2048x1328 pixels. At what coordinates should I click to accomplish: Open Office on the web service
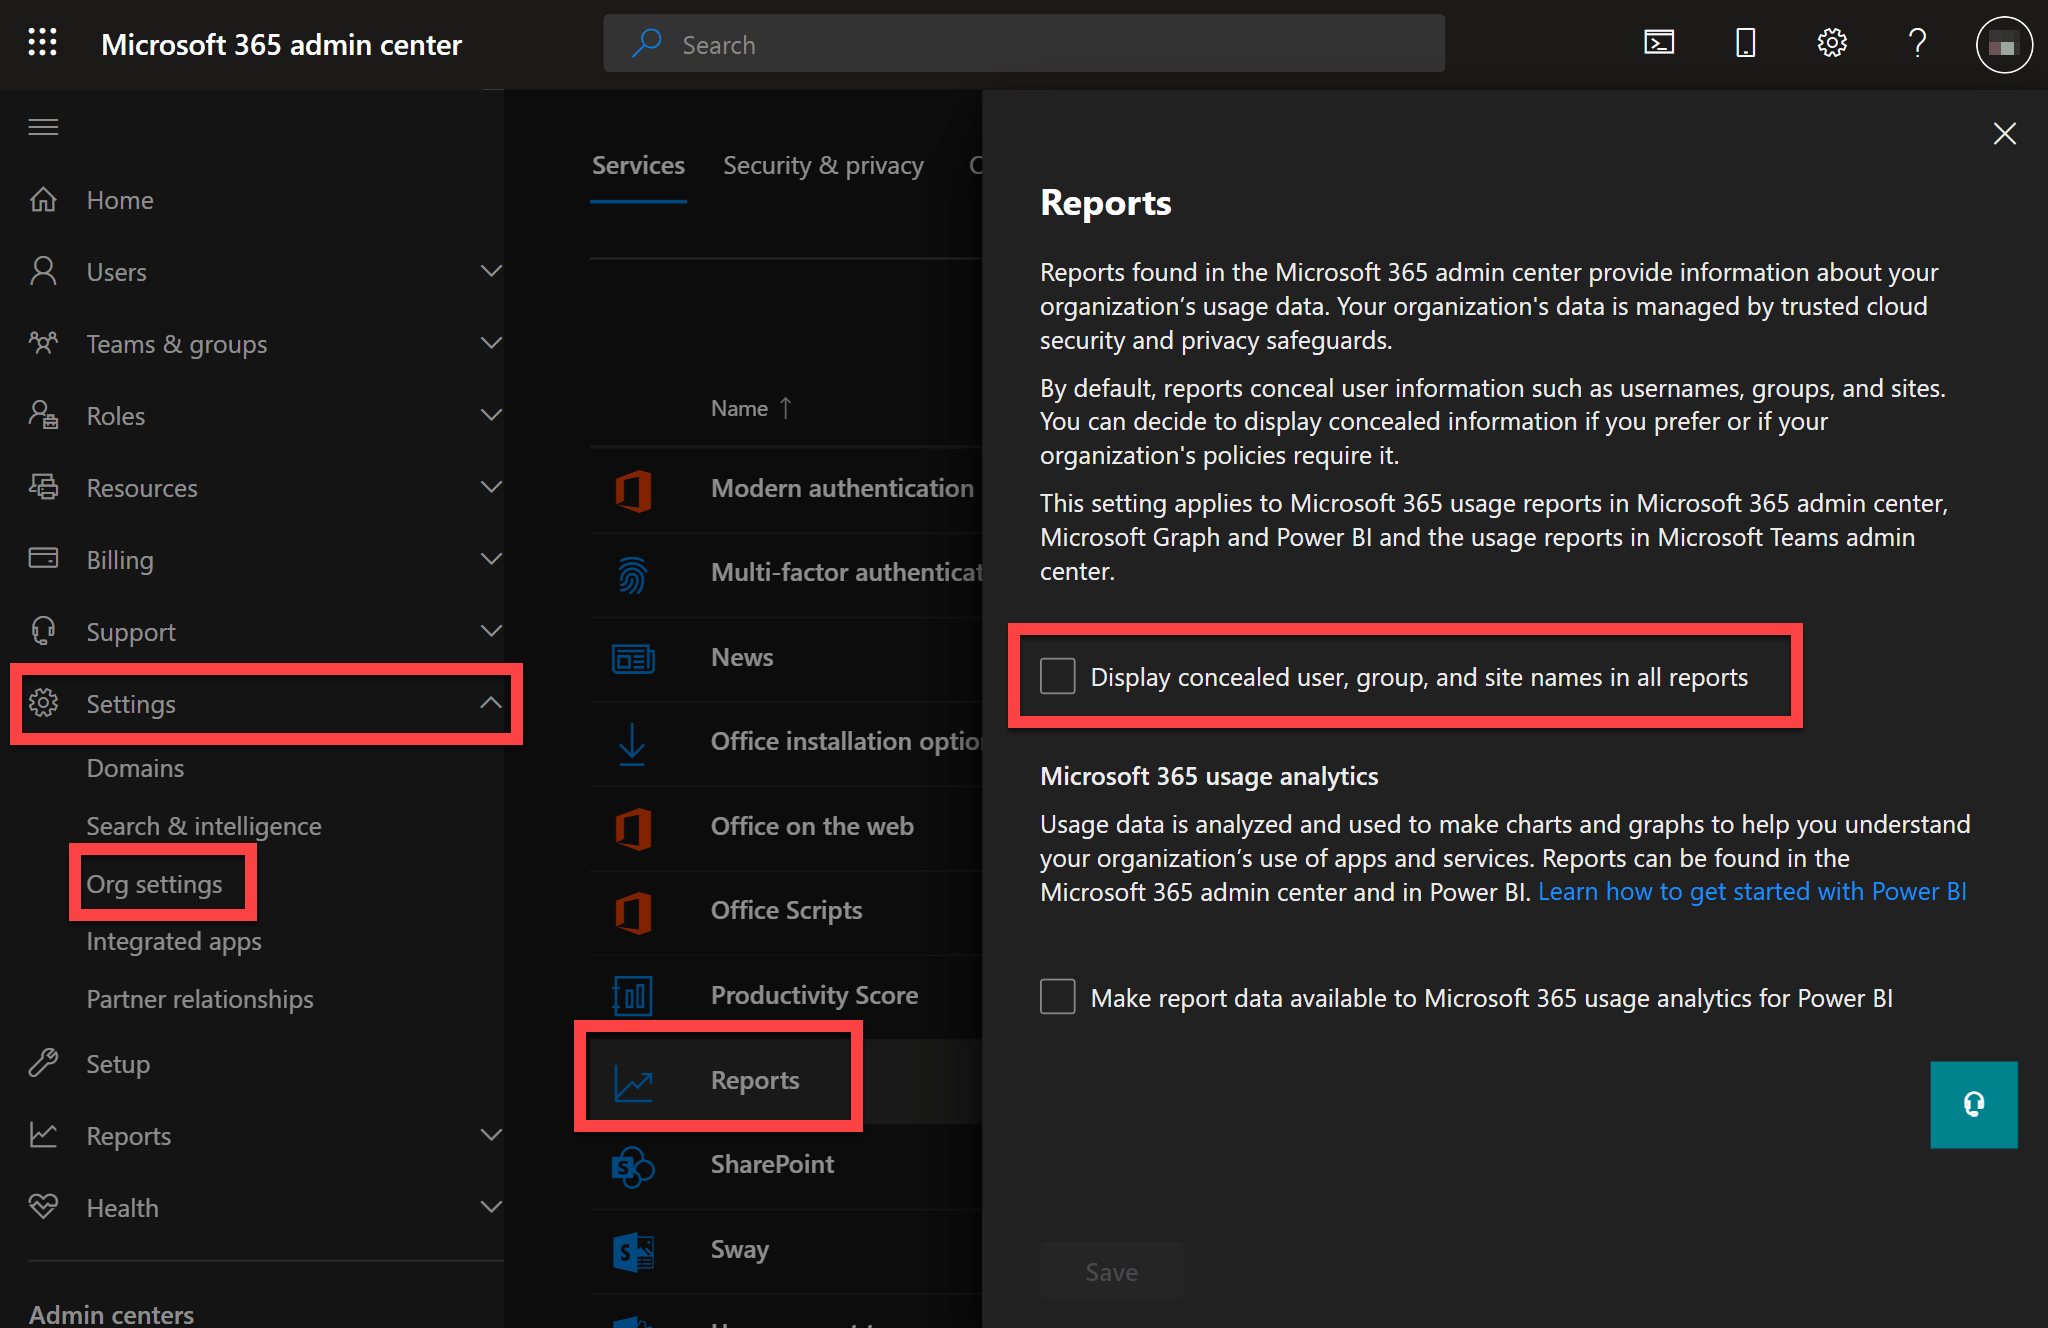tap(812, 826)
